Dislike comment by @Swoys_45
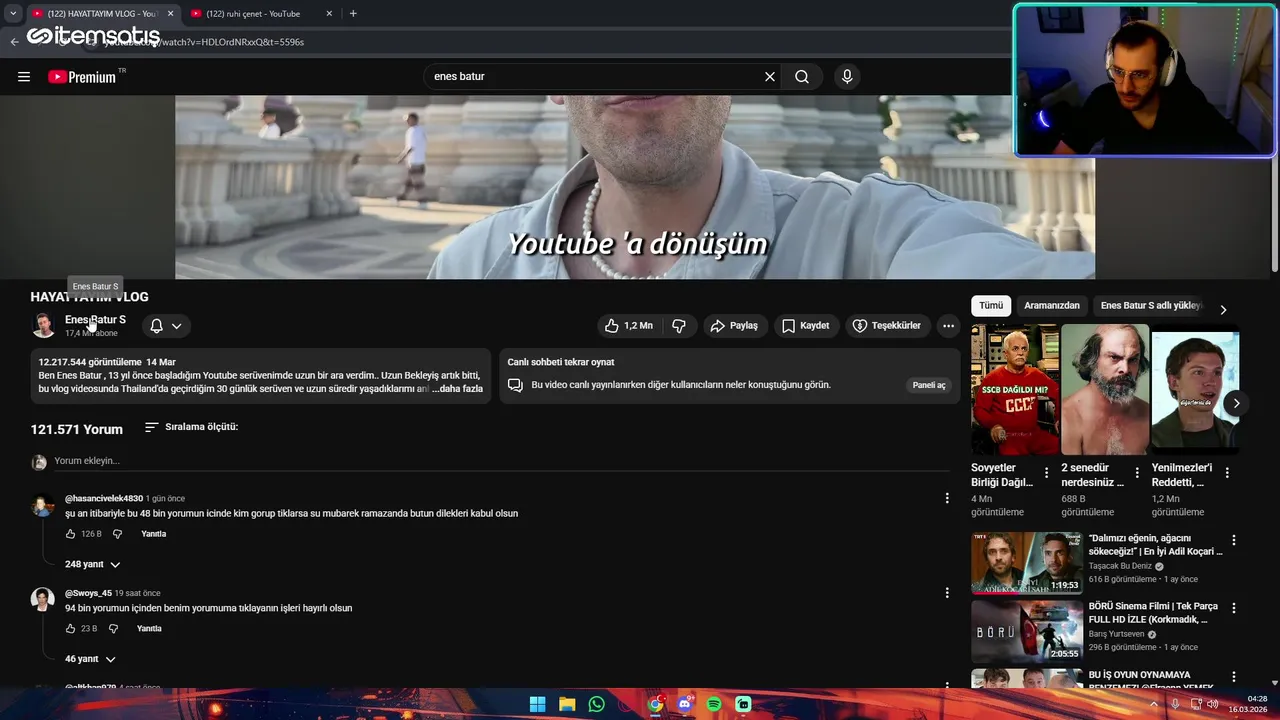The image size is (1280, 720). click(x=113, y=629)
